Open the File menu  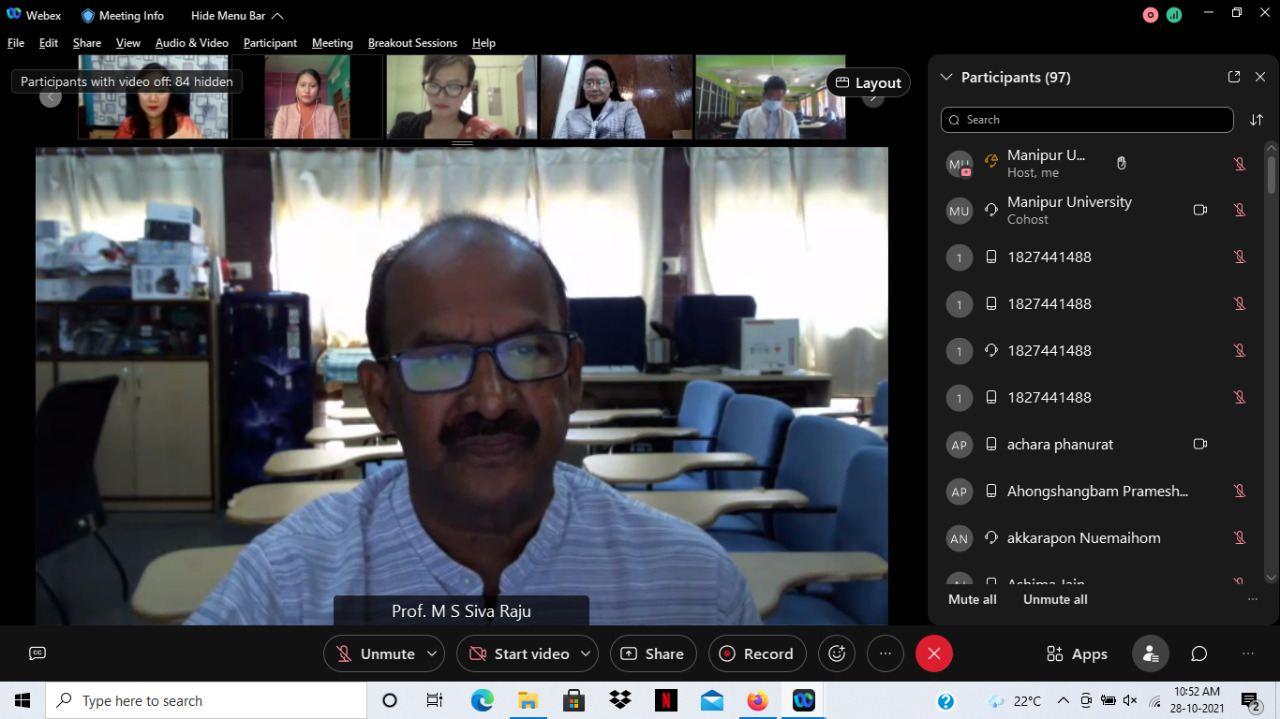[16, 43]
